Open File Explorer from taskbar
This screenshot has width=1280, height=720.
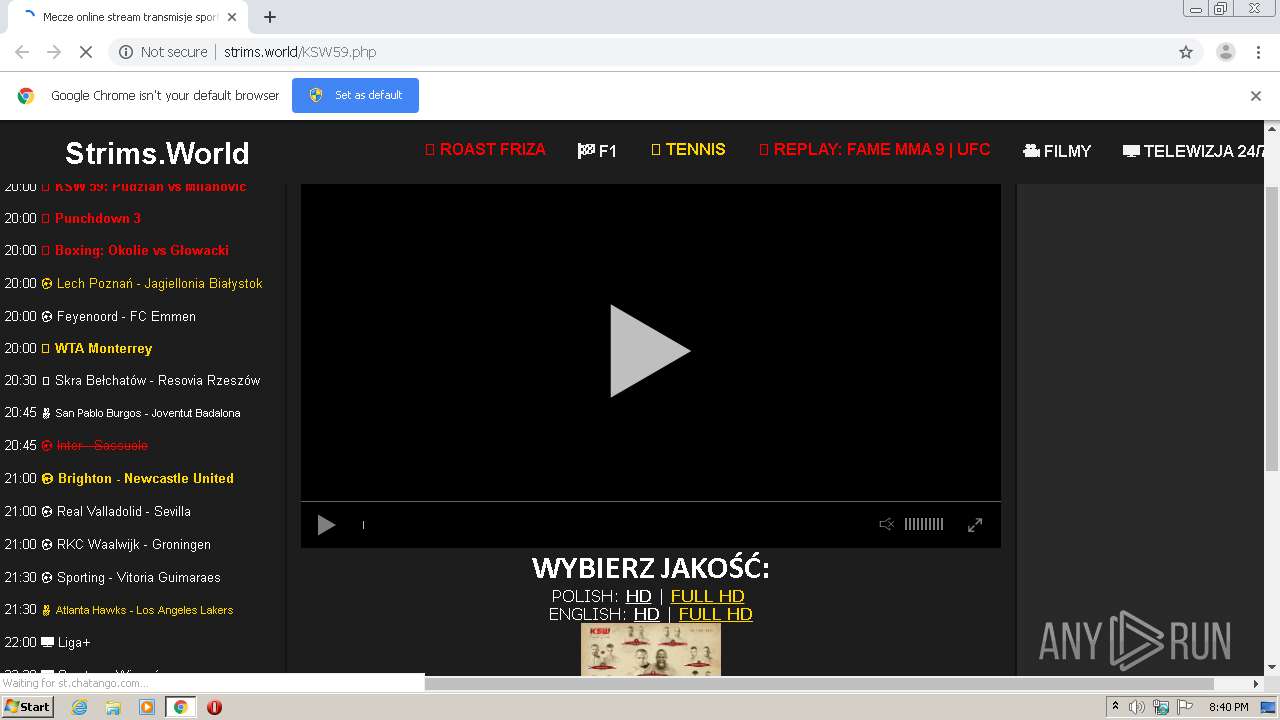point(113,707)
